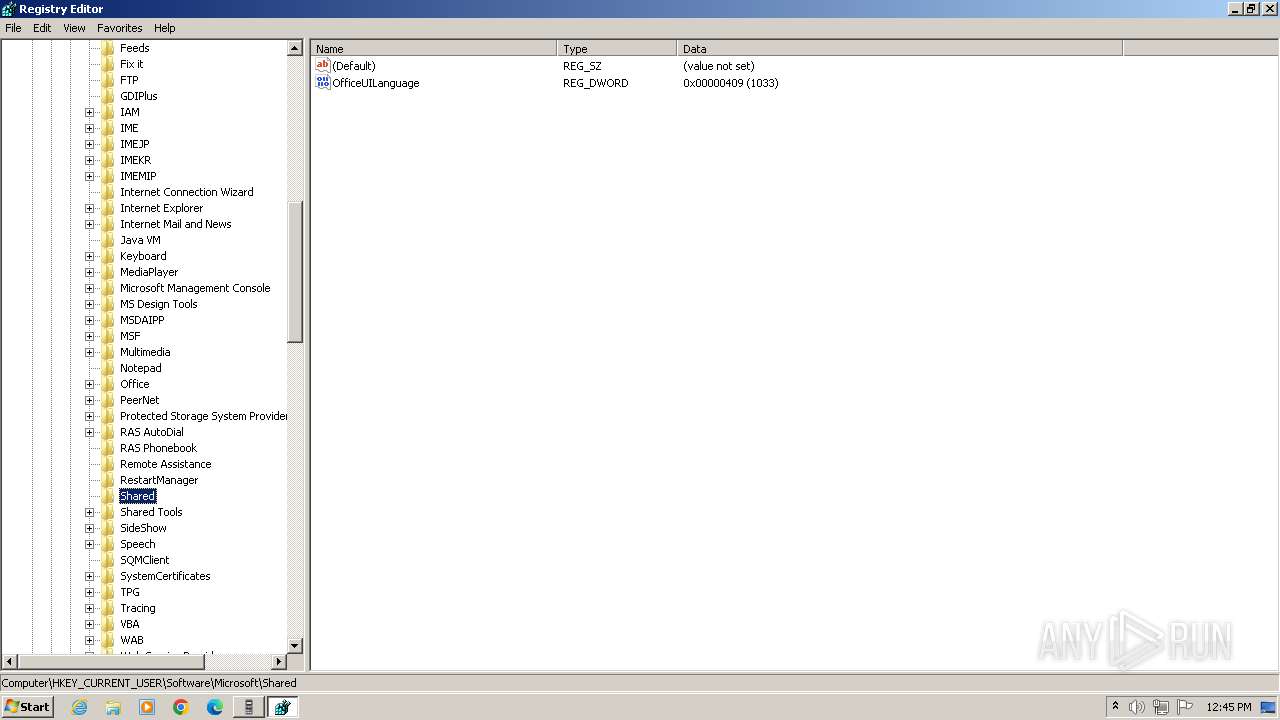The image size is (1280, 720).
Task: Select the TPG key
Action: 130,592
